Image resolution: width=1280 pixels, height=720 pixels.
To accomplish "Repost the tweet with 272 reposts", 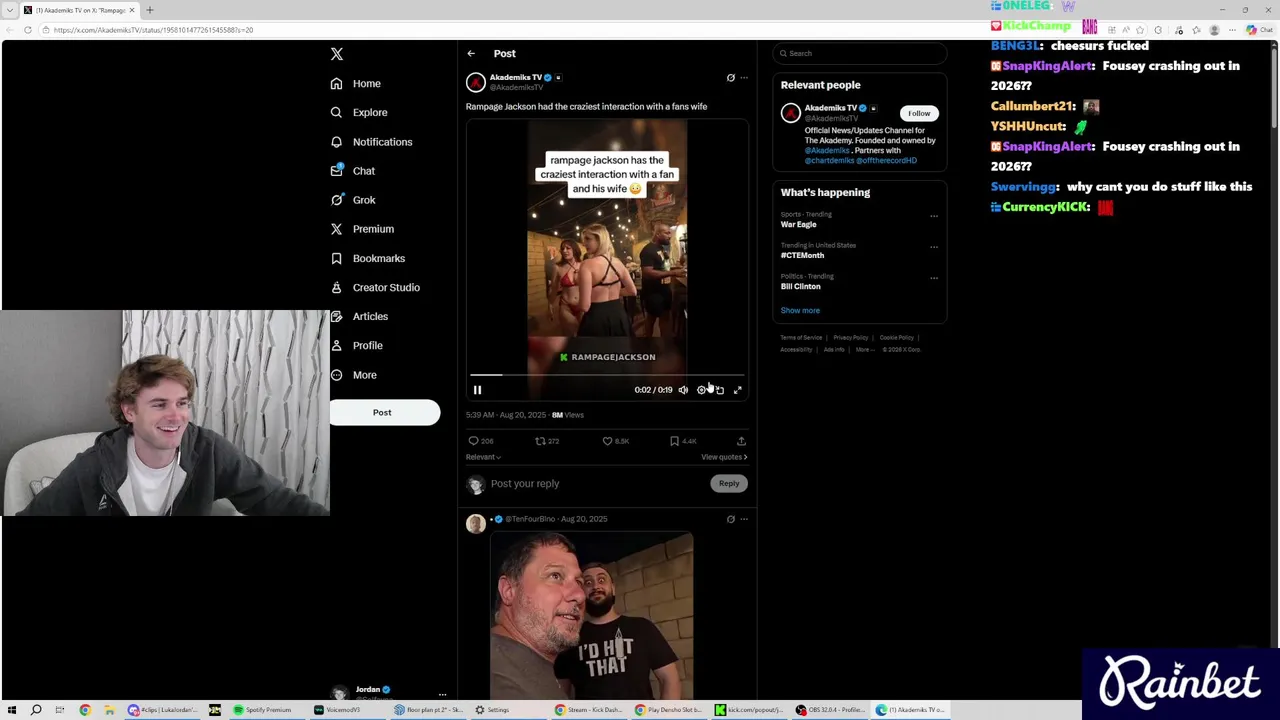I will click(546, 441).
